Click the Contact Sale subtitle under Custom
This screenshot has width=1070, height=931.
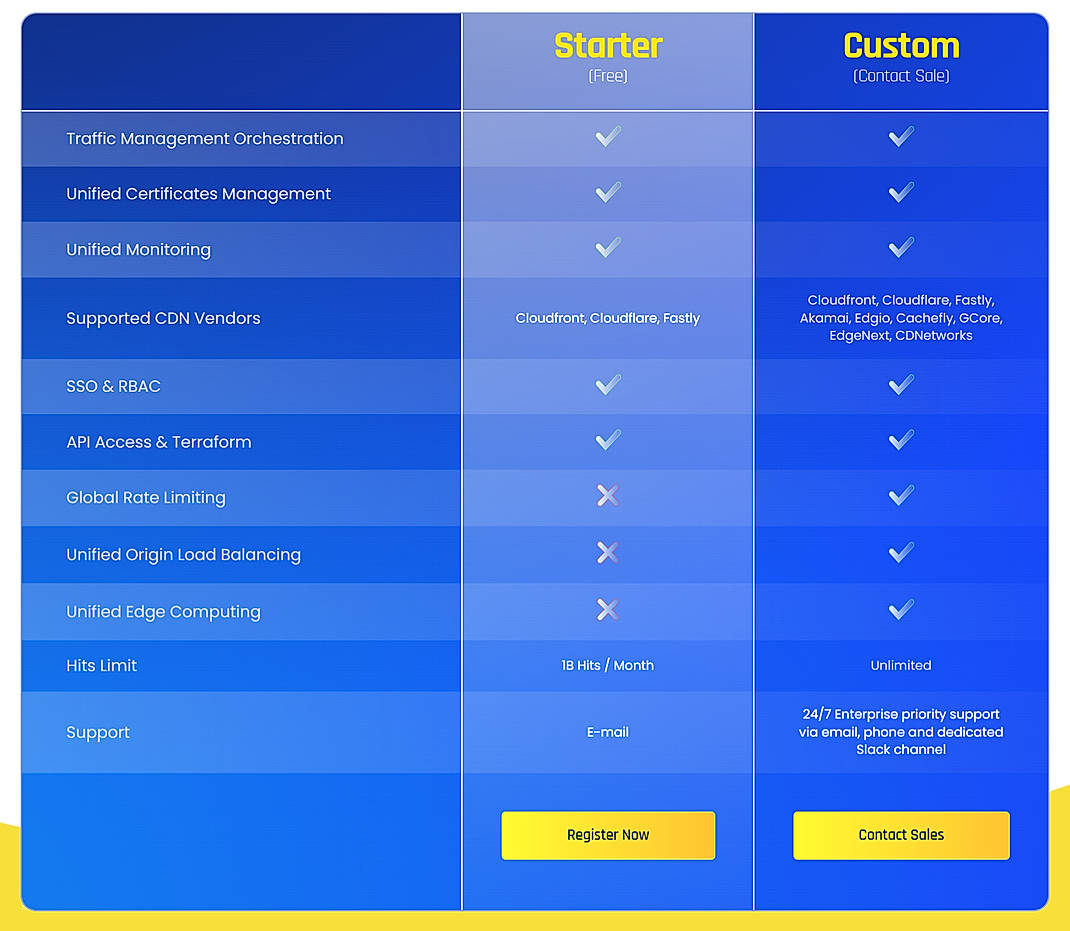899,76
